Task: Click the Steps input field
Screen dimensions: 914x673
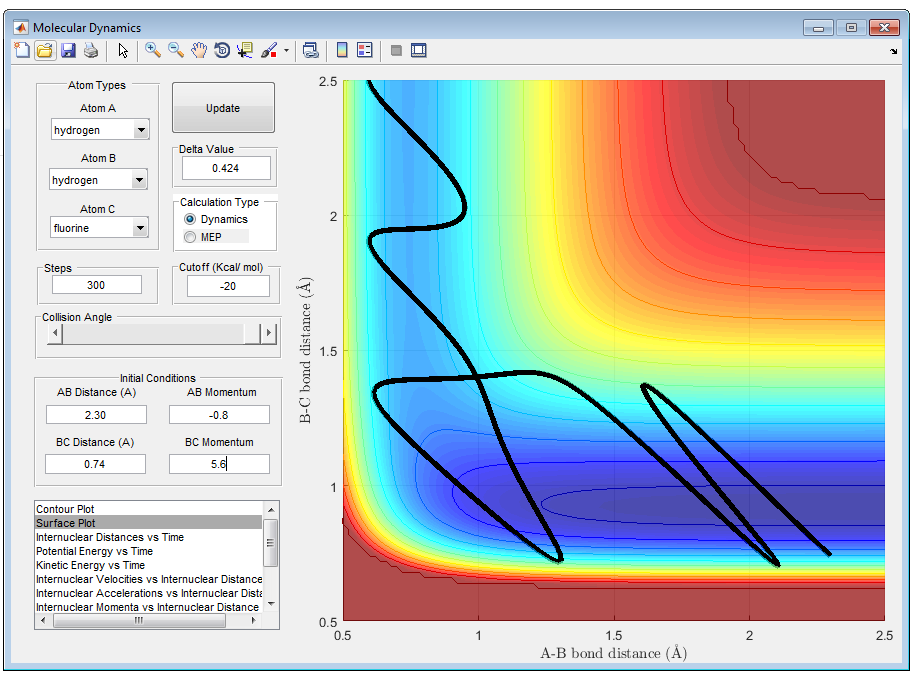Action: pyautogui.click(x=96, y=285)
